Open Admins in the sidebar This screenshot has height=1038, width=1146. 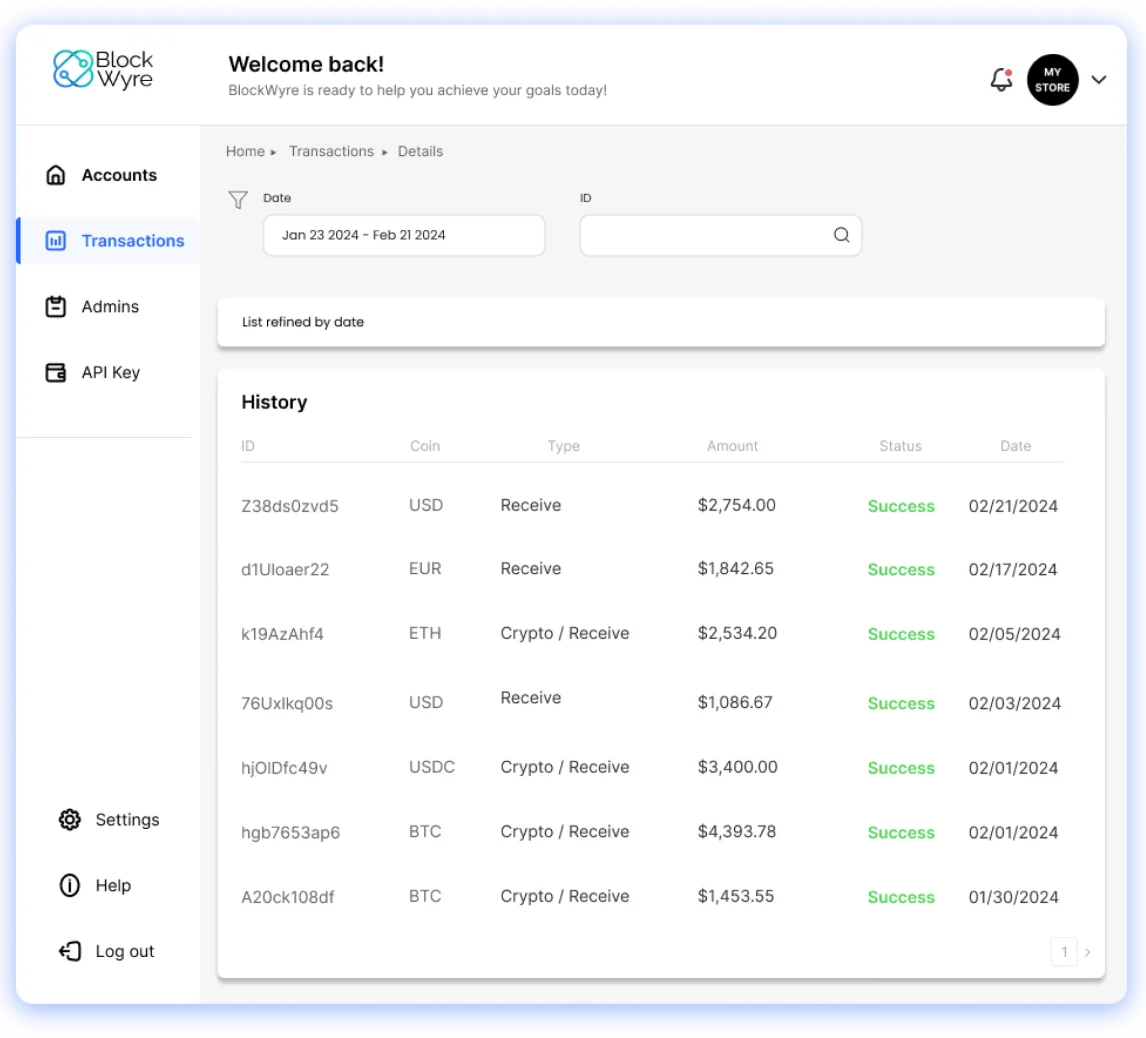pyautogui.click(x=110, y=306)
